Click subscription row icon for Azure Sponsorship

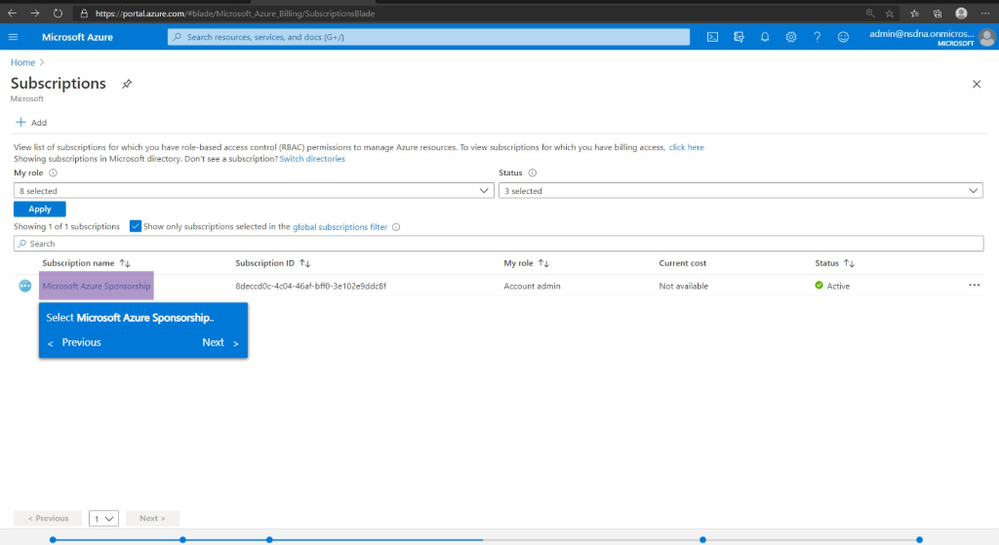(x=25, y=286)
